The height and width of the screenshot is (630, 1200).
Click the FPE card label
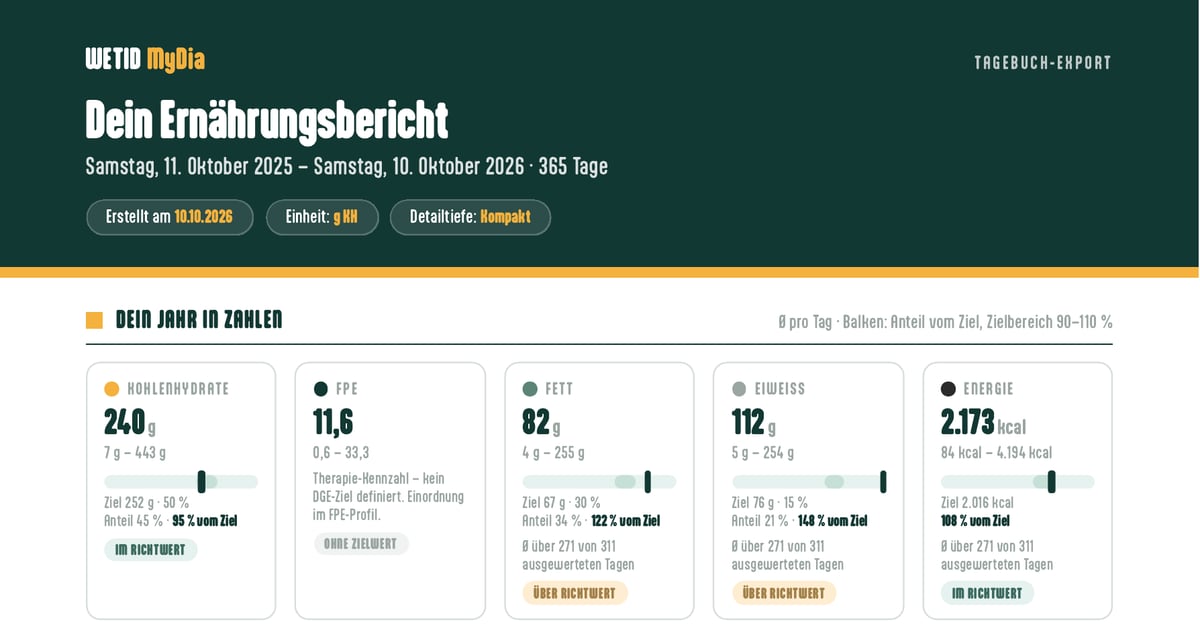[347, 389]
